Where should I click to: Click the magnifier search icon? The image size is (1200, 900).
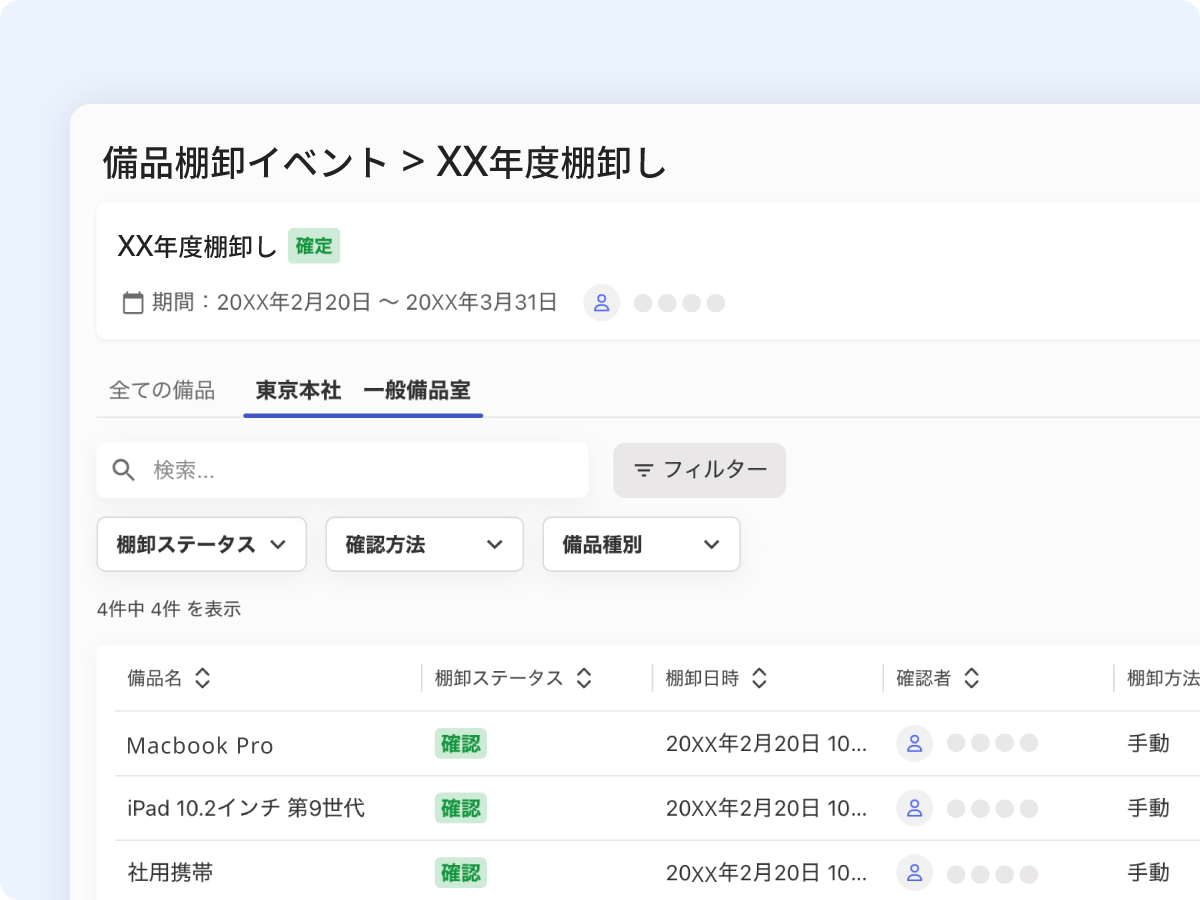124,470
